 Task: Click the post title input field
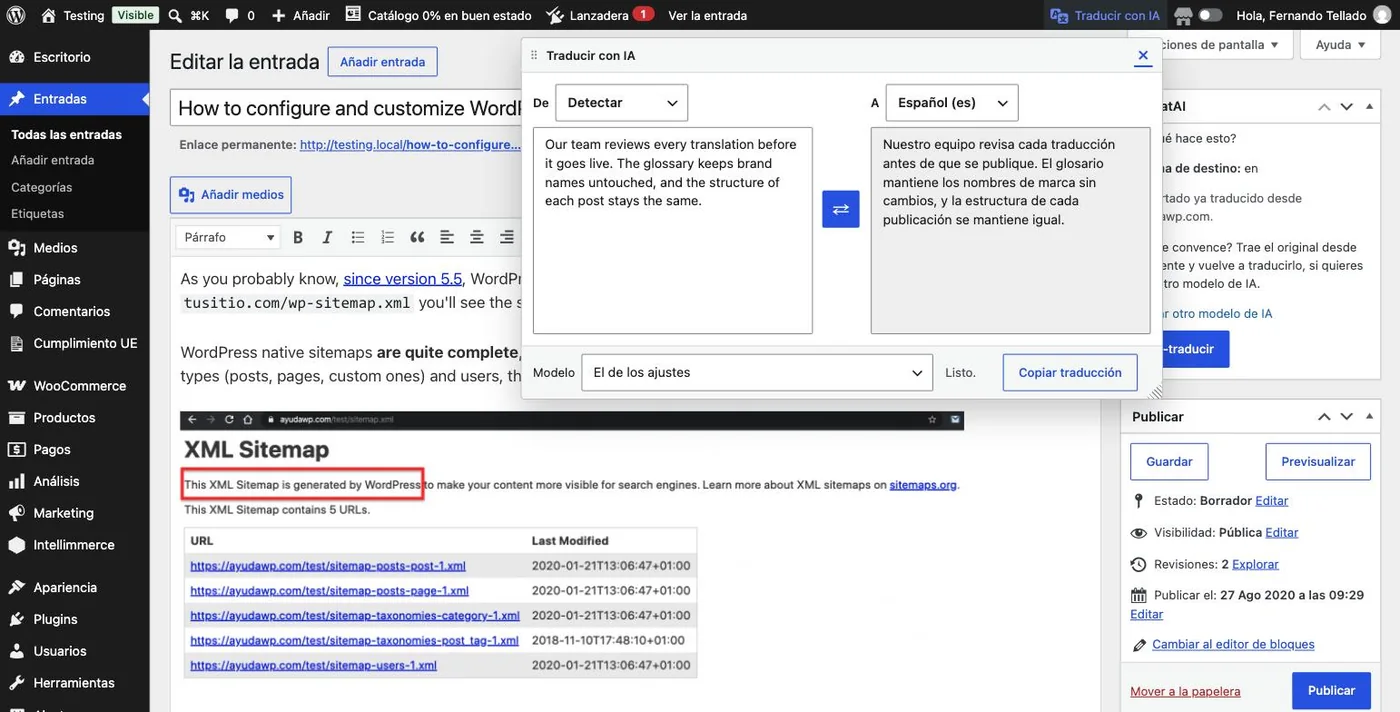pyautogui.click(x=345, y=108)
